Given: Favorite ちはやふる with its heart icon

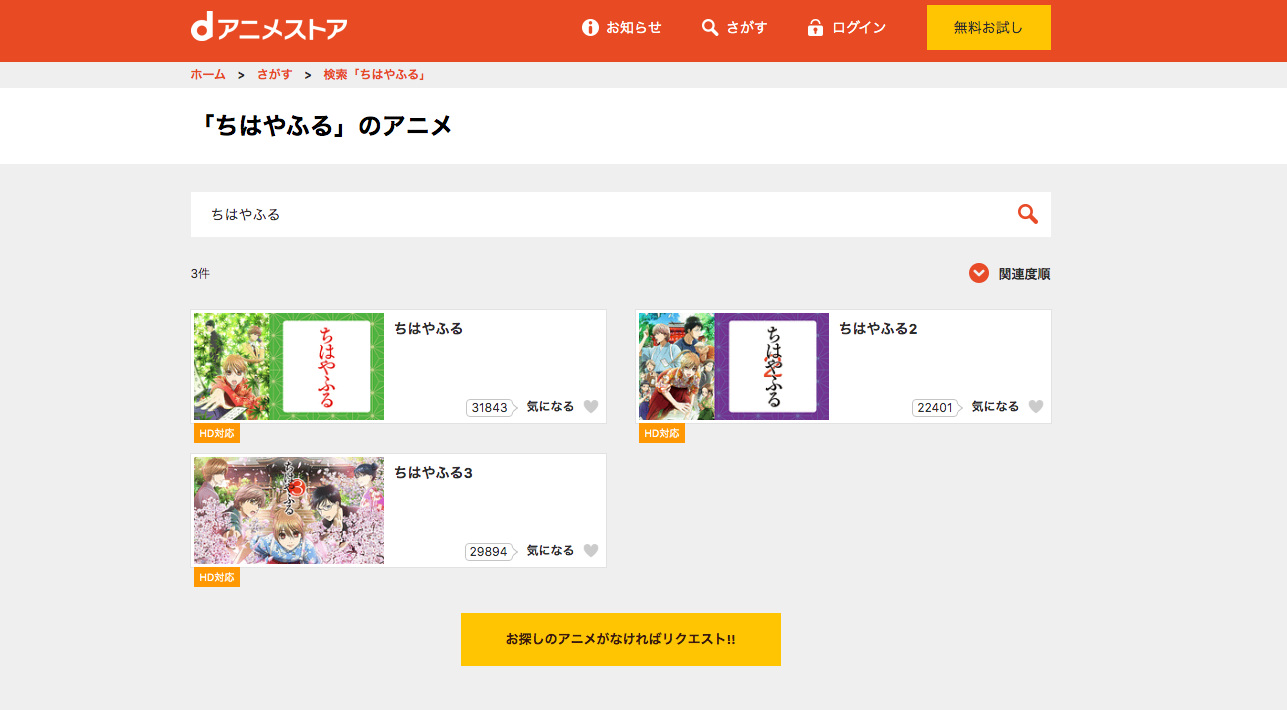Looking at the screenshot, I should point(591,407).
